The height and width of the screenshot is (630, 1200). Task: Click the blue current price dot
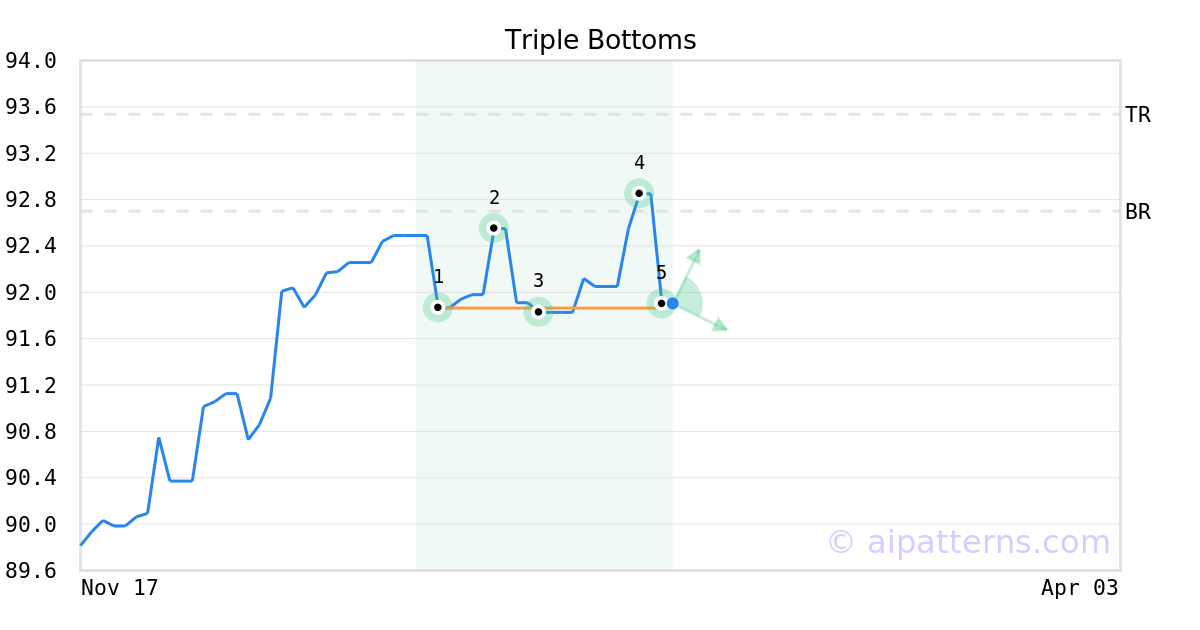click(673, 303)
